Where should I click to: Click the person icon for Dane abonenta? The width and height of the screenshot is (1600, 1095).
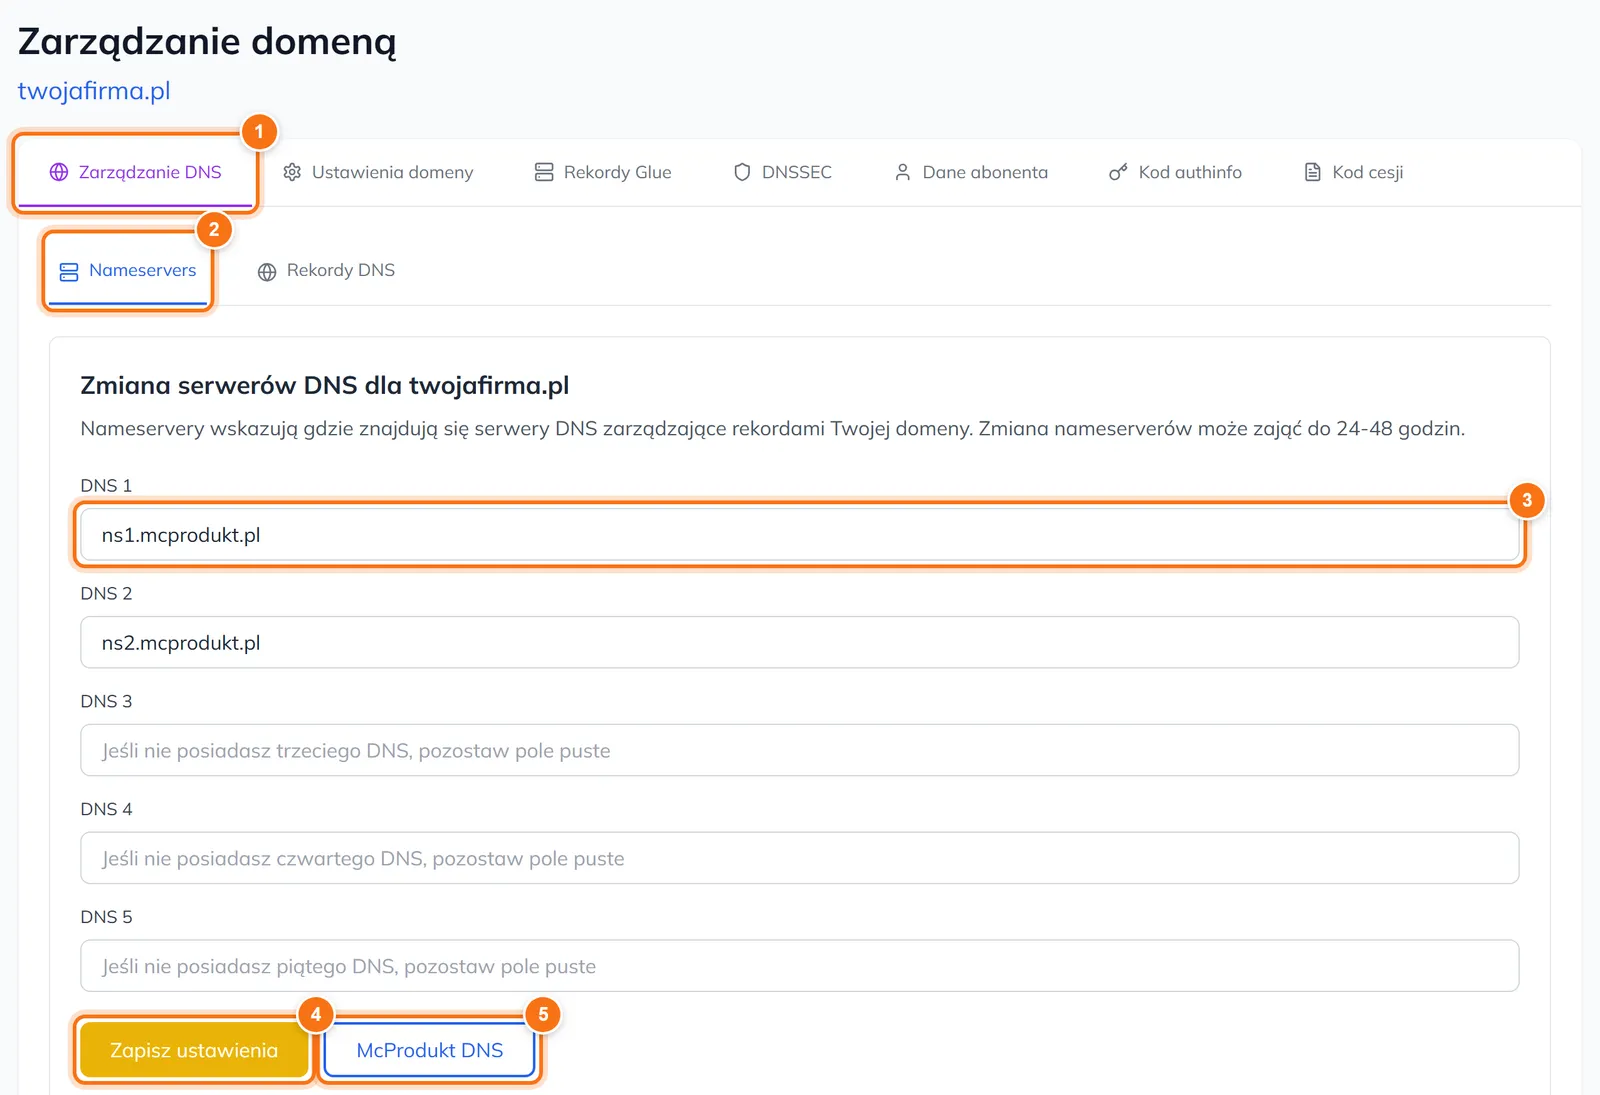coord(902,172)
